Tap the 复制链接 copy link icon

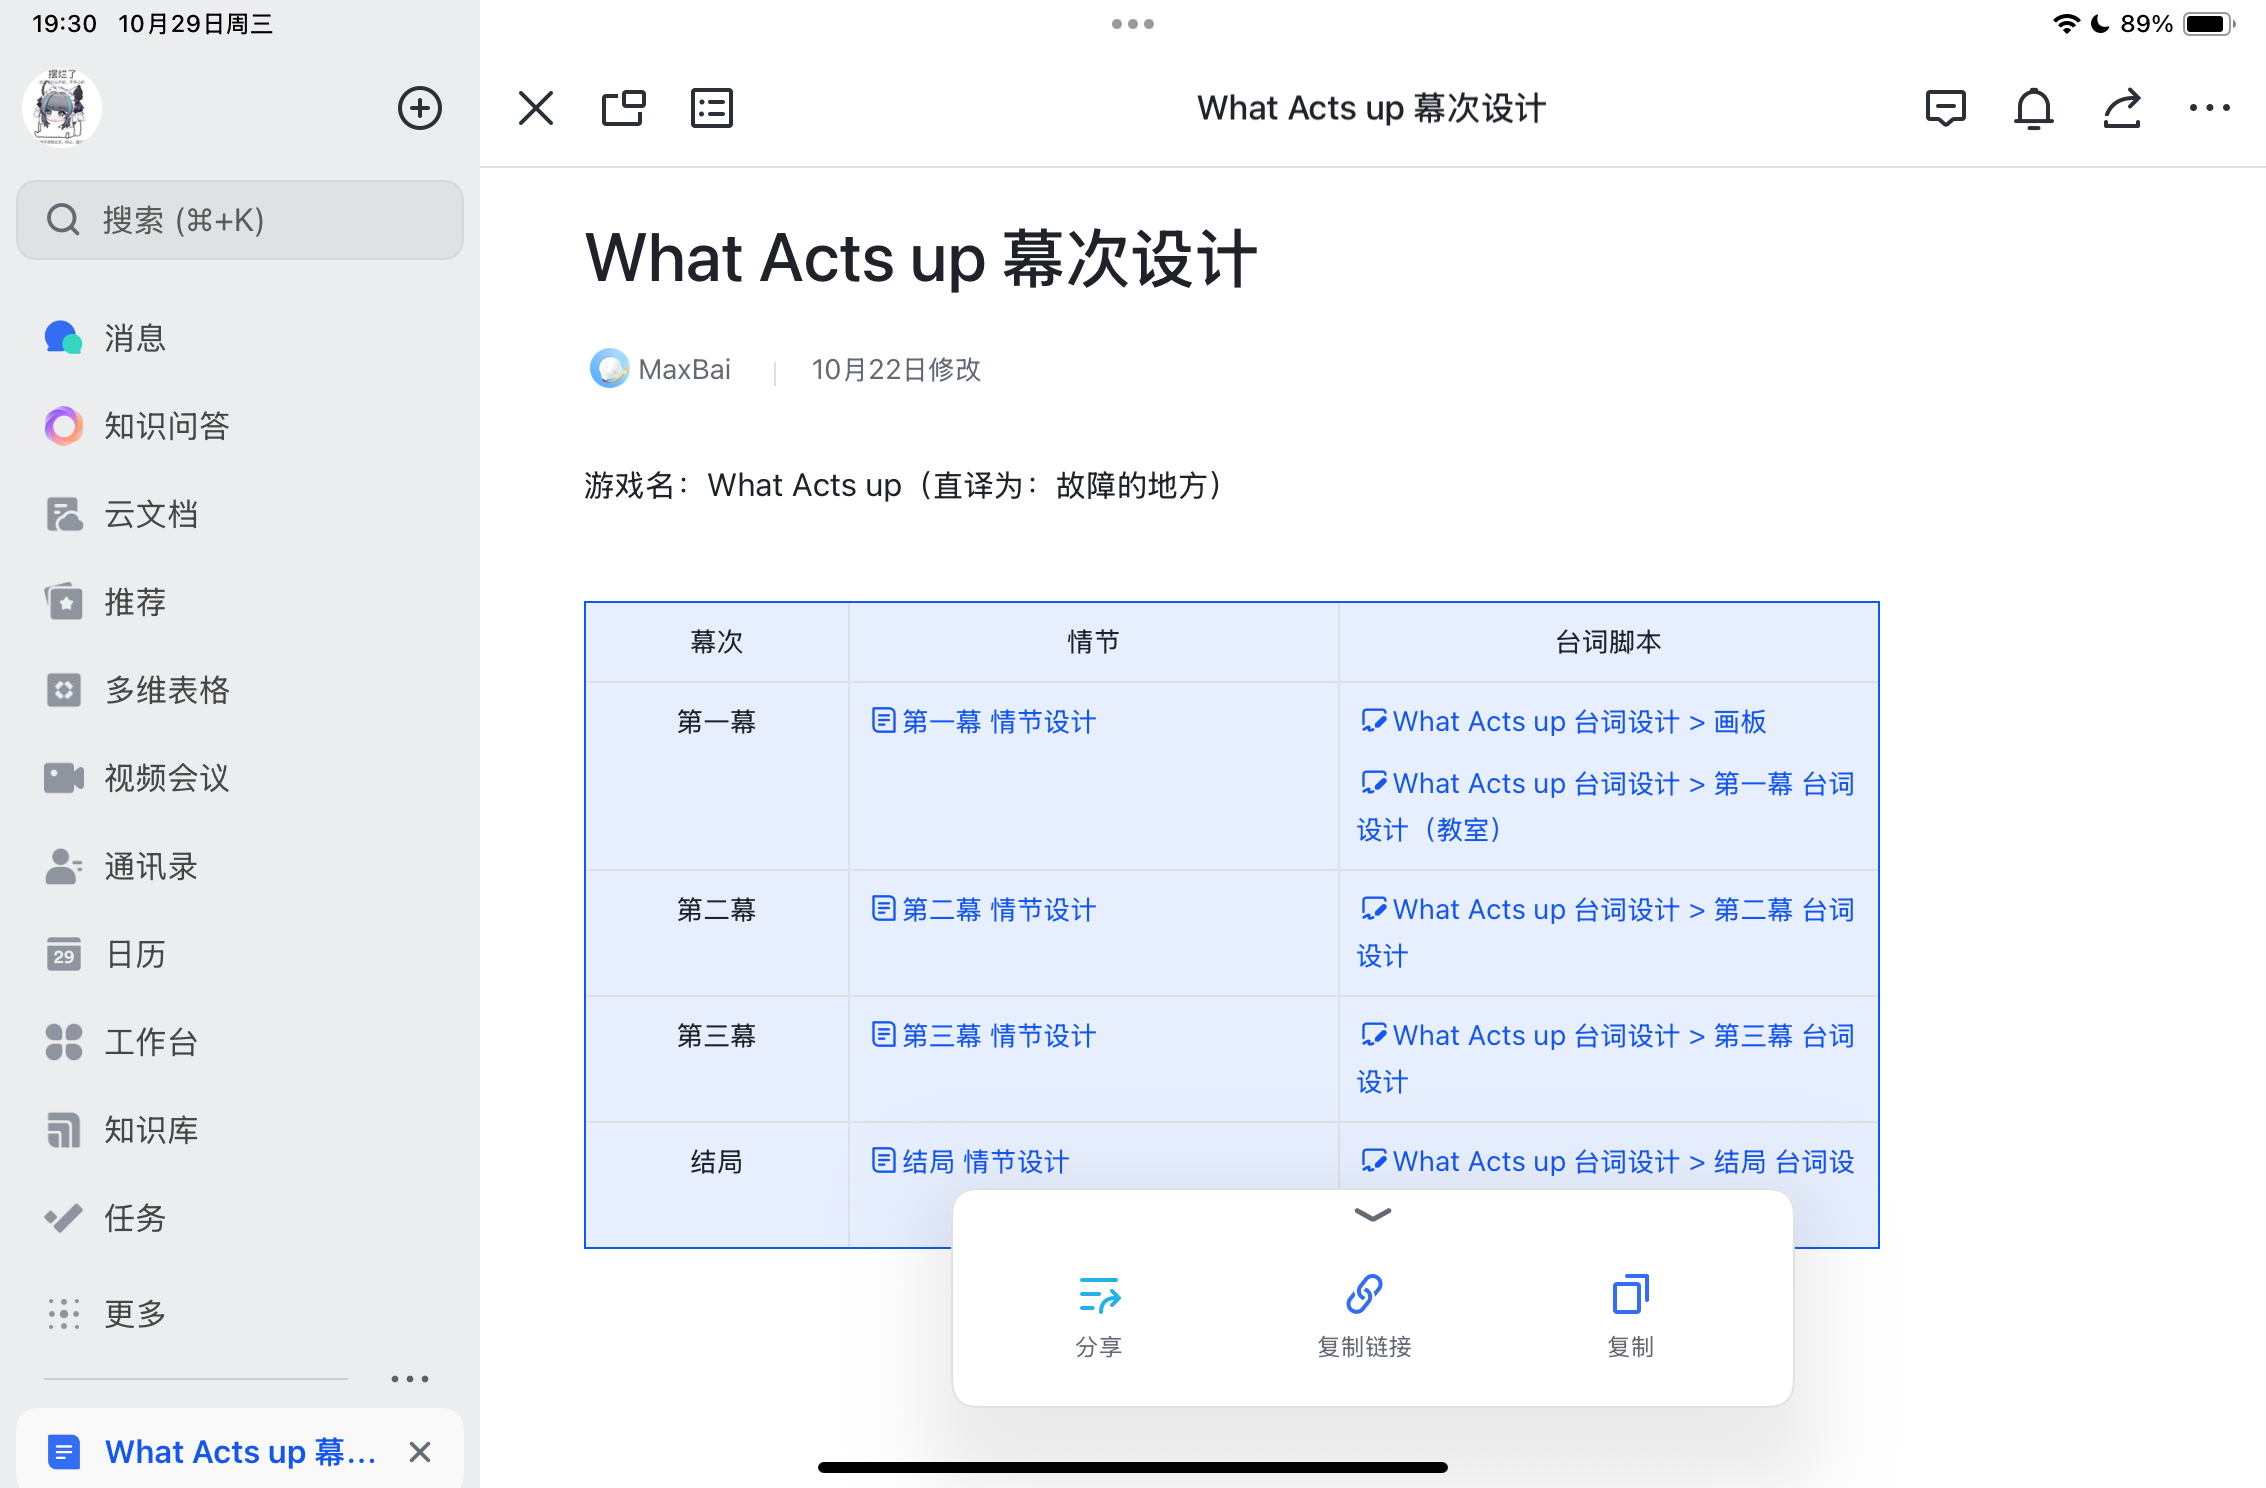coord(1364,1295)
